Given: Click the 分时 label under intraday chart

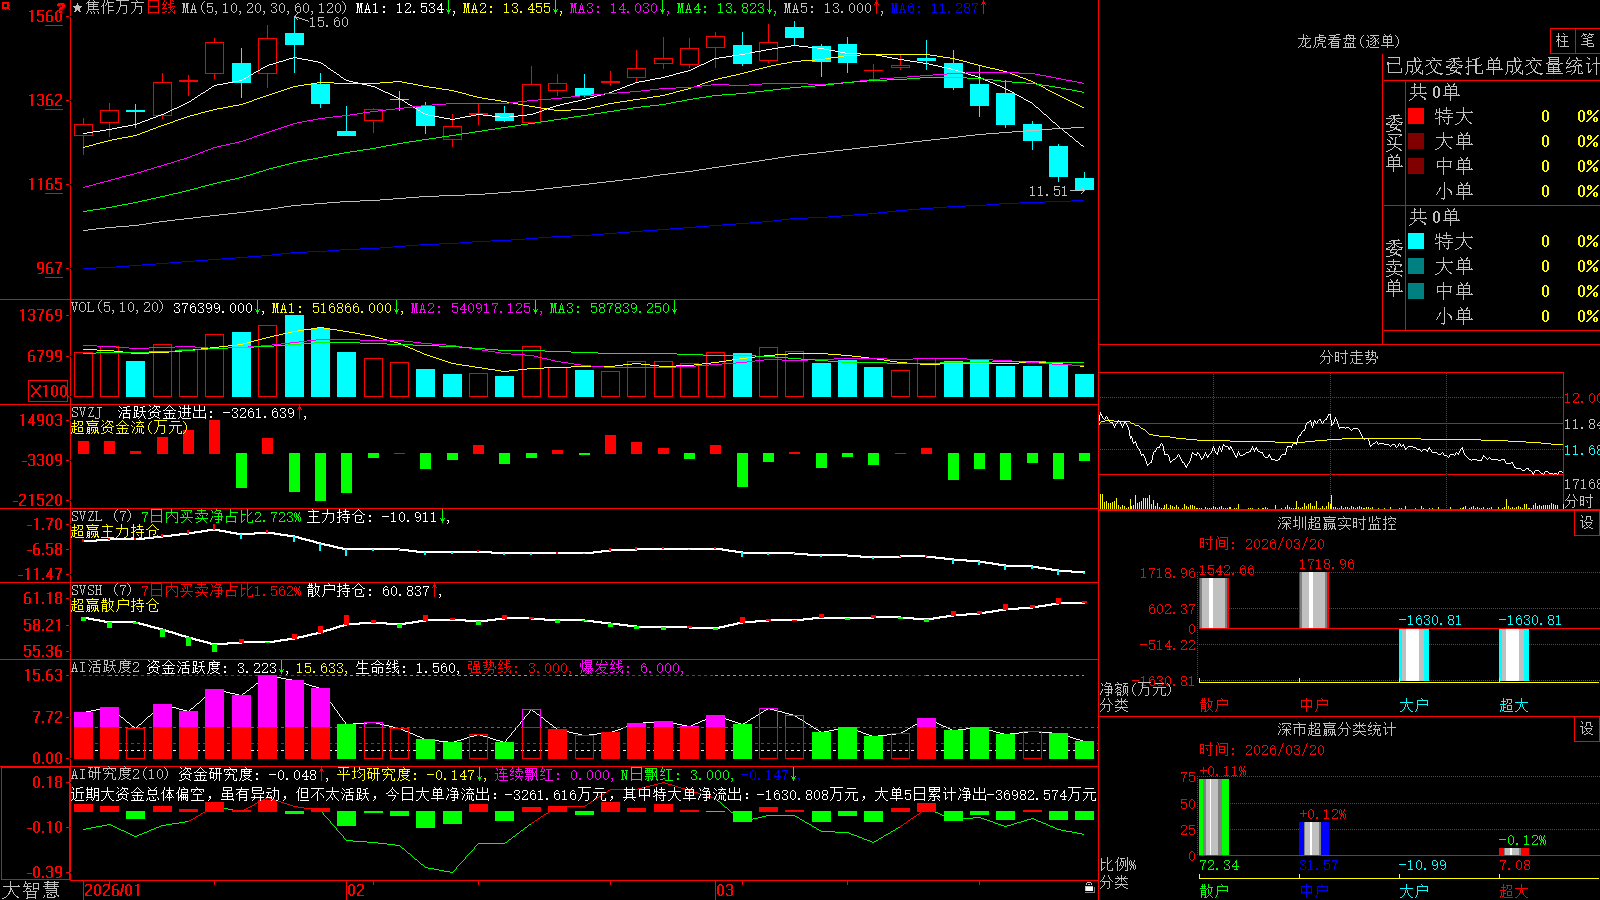Looking at the screenshot, I should (1579, 501).
